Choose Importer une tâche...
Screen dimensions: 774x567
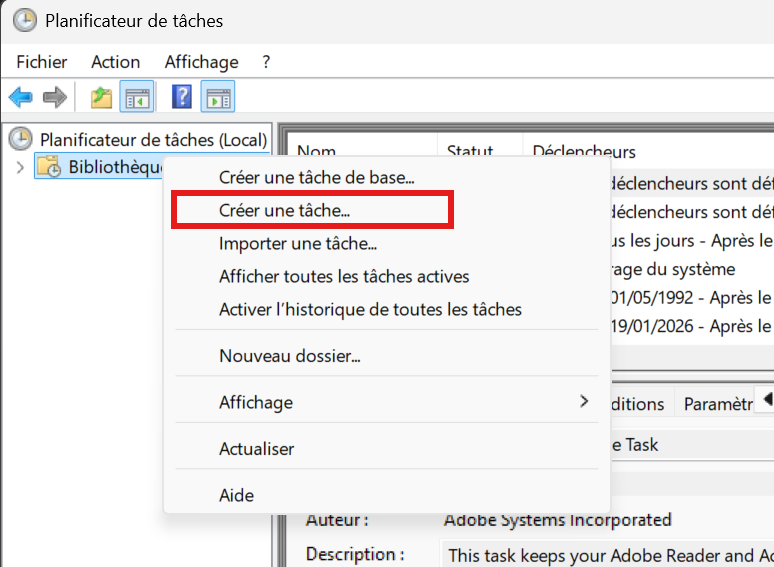tap(387, 243)
